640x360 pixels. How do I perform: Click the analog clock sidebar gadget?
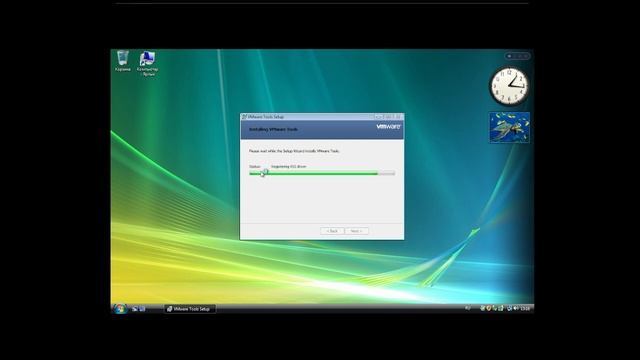tap(509, 86)
